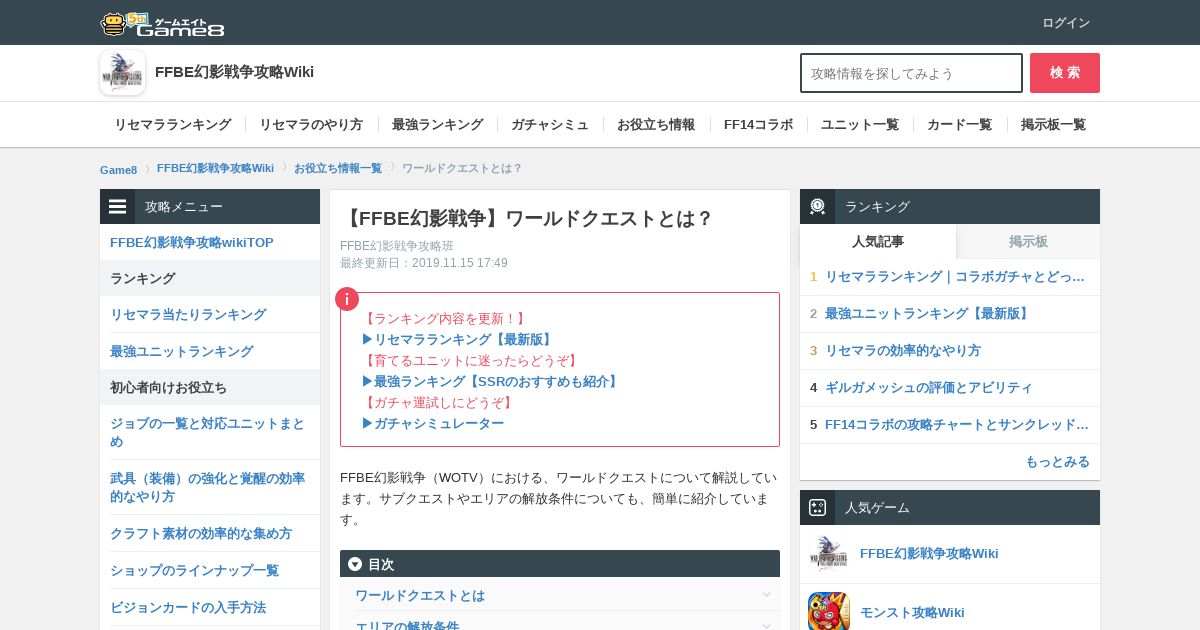
Task: Open FFBE幻影戦争攻略Wiki in 人気ゲーム list
Action: [929, 554]
